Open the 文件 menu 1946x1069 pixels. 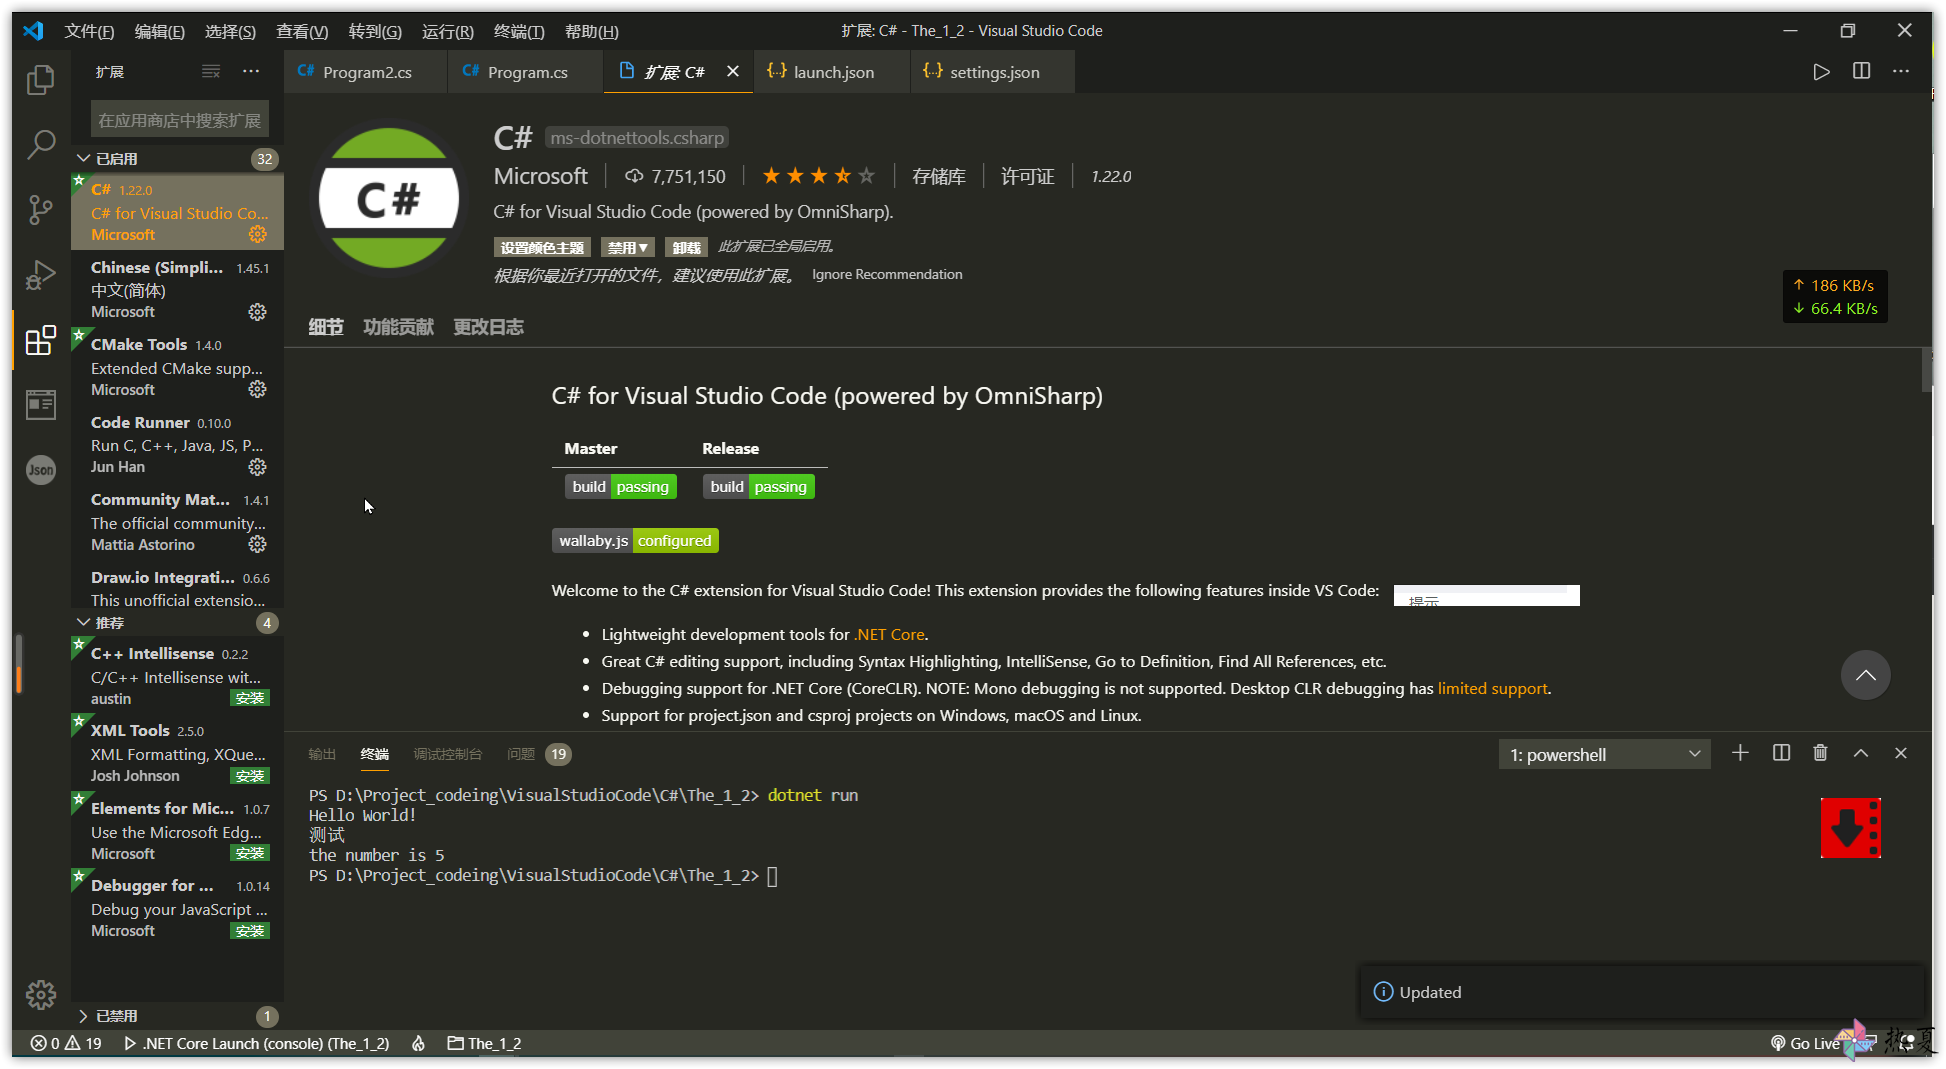pos(89,31)
